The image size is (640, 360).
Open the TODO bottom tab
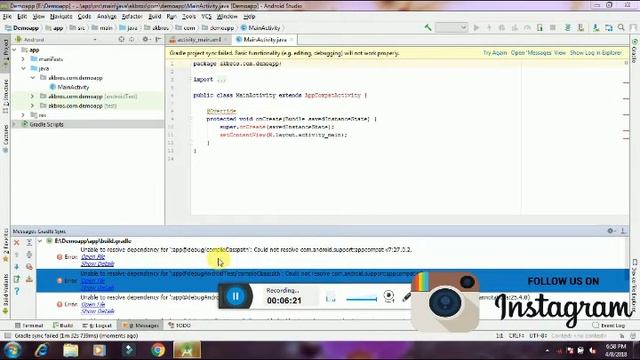click(180, 325)
